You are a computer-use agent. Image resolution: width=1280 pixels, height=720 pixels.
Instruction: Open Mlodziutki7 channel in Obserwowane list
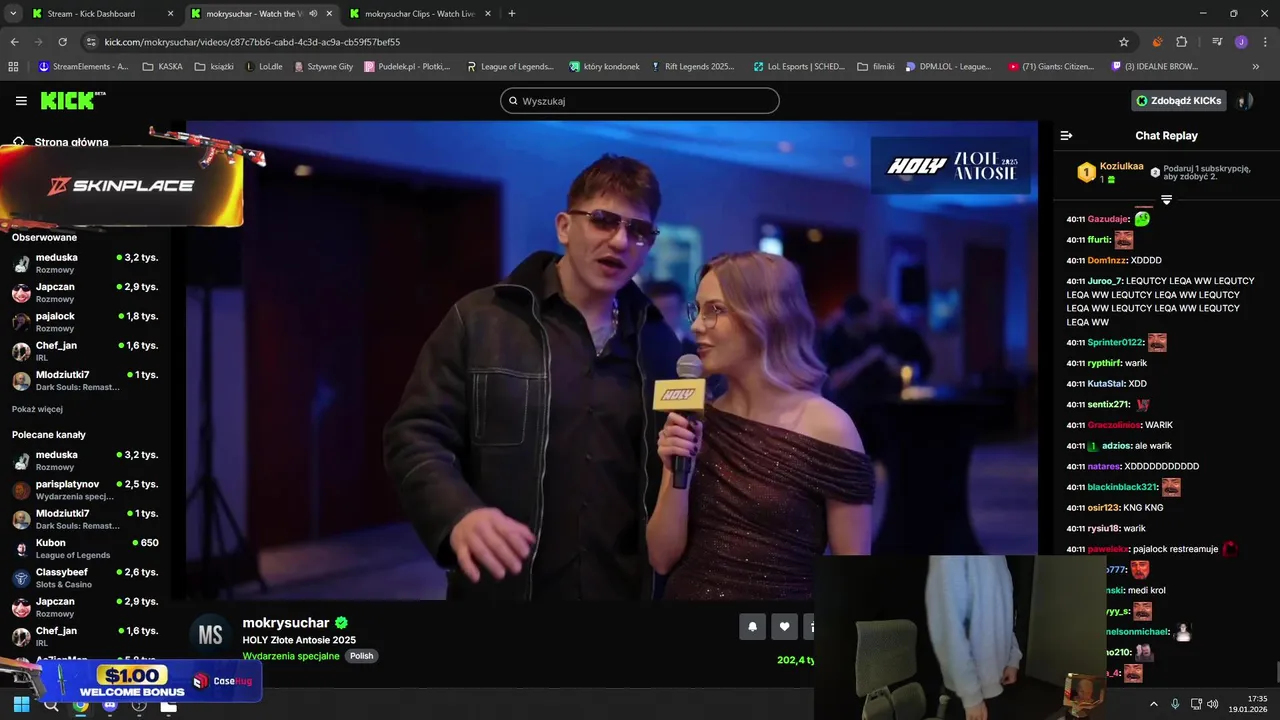(x=85, y=380)
